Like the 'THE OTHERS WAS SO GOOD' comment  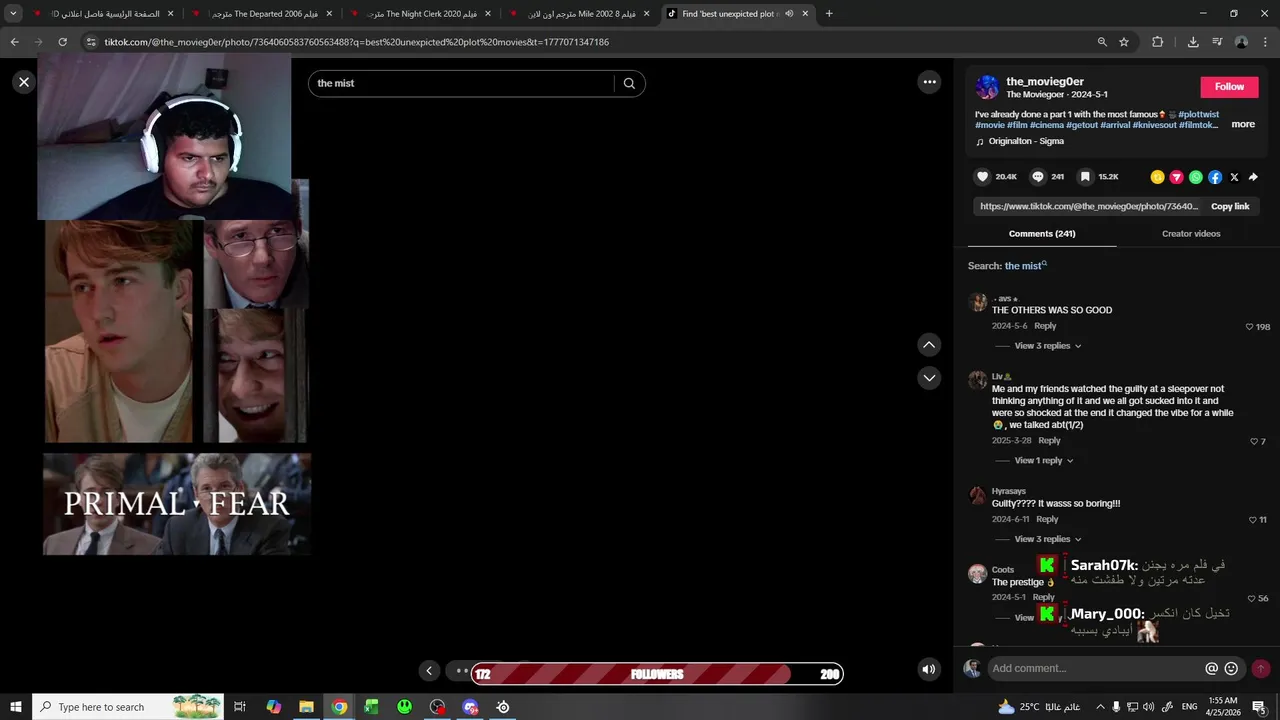[x=1250, y=327]
